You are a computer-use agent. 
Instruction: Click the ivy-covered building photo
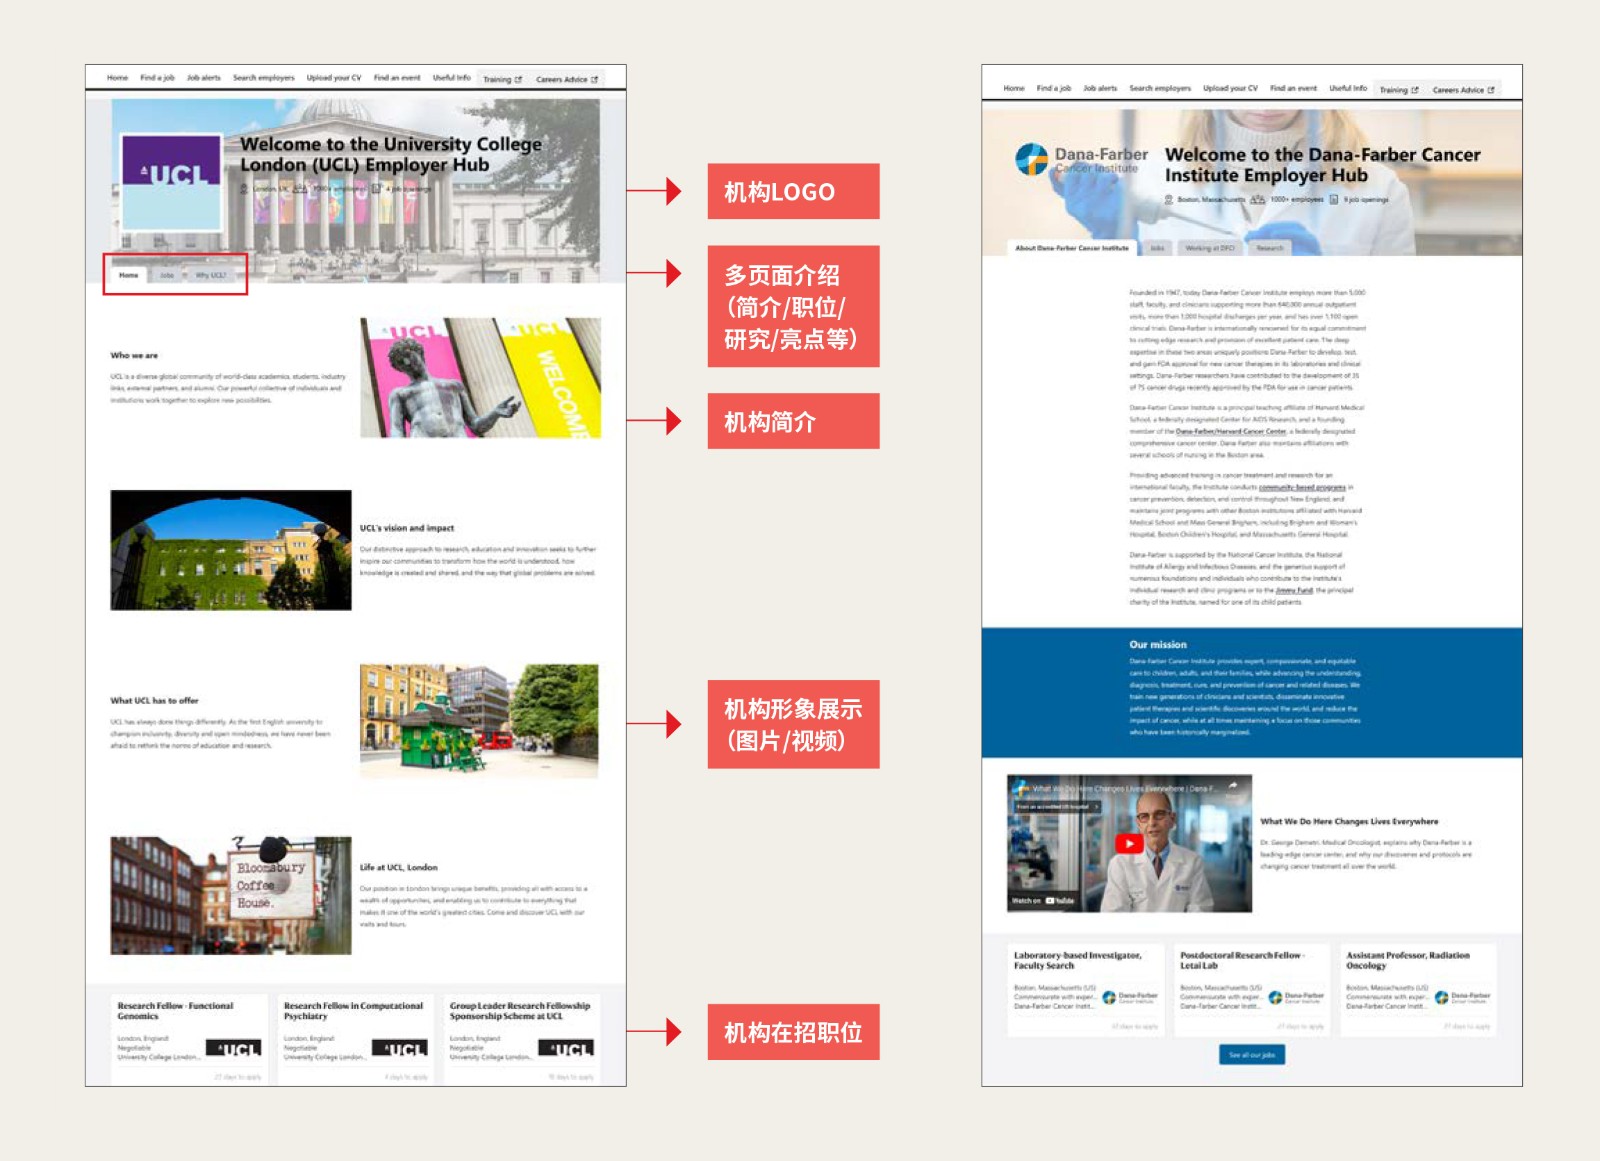(x=231, y=550)
